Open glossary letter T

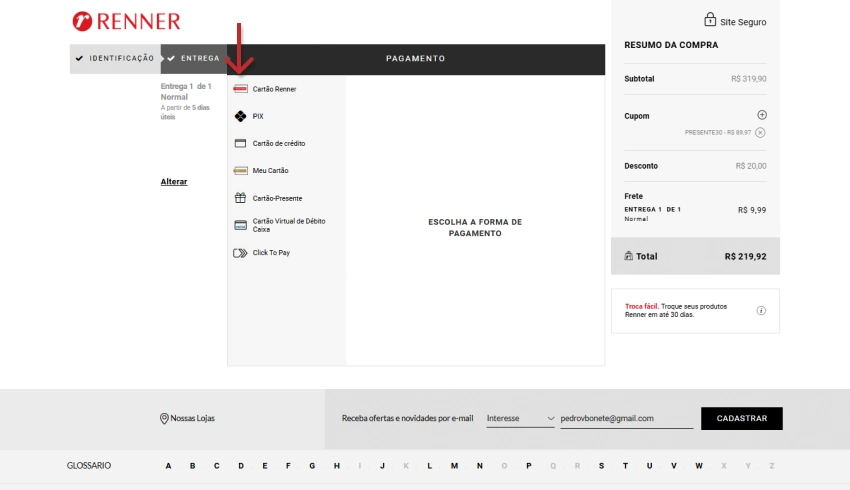pos(625,466)
